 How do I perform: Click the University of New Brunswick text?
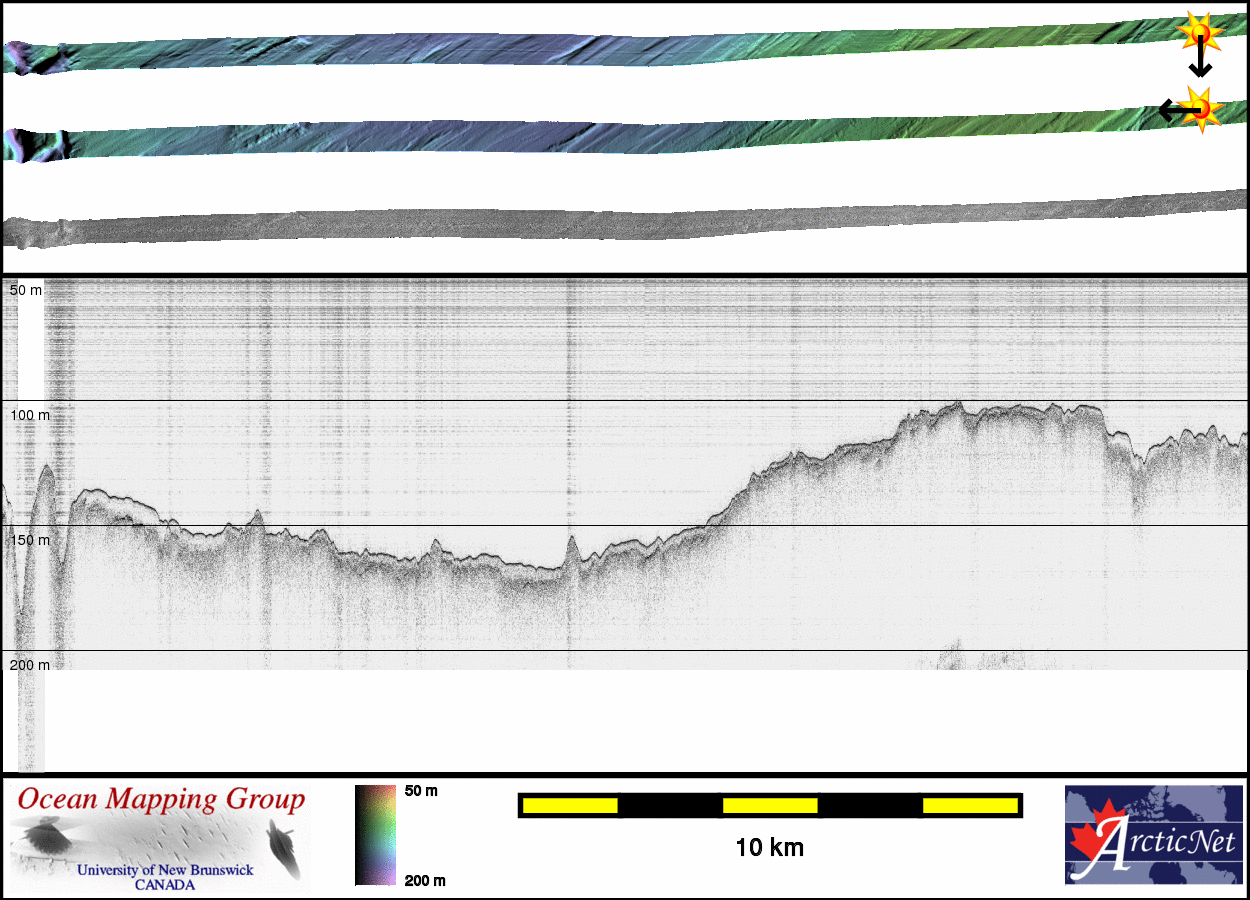click(165, 871)
